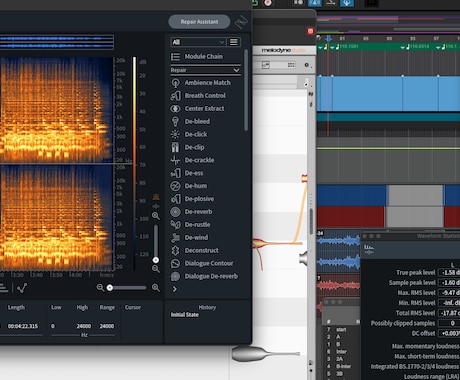Expand the 110.0914 tempo marker dropdown arrow
460x380 pixels.
[x=402, y=48]
